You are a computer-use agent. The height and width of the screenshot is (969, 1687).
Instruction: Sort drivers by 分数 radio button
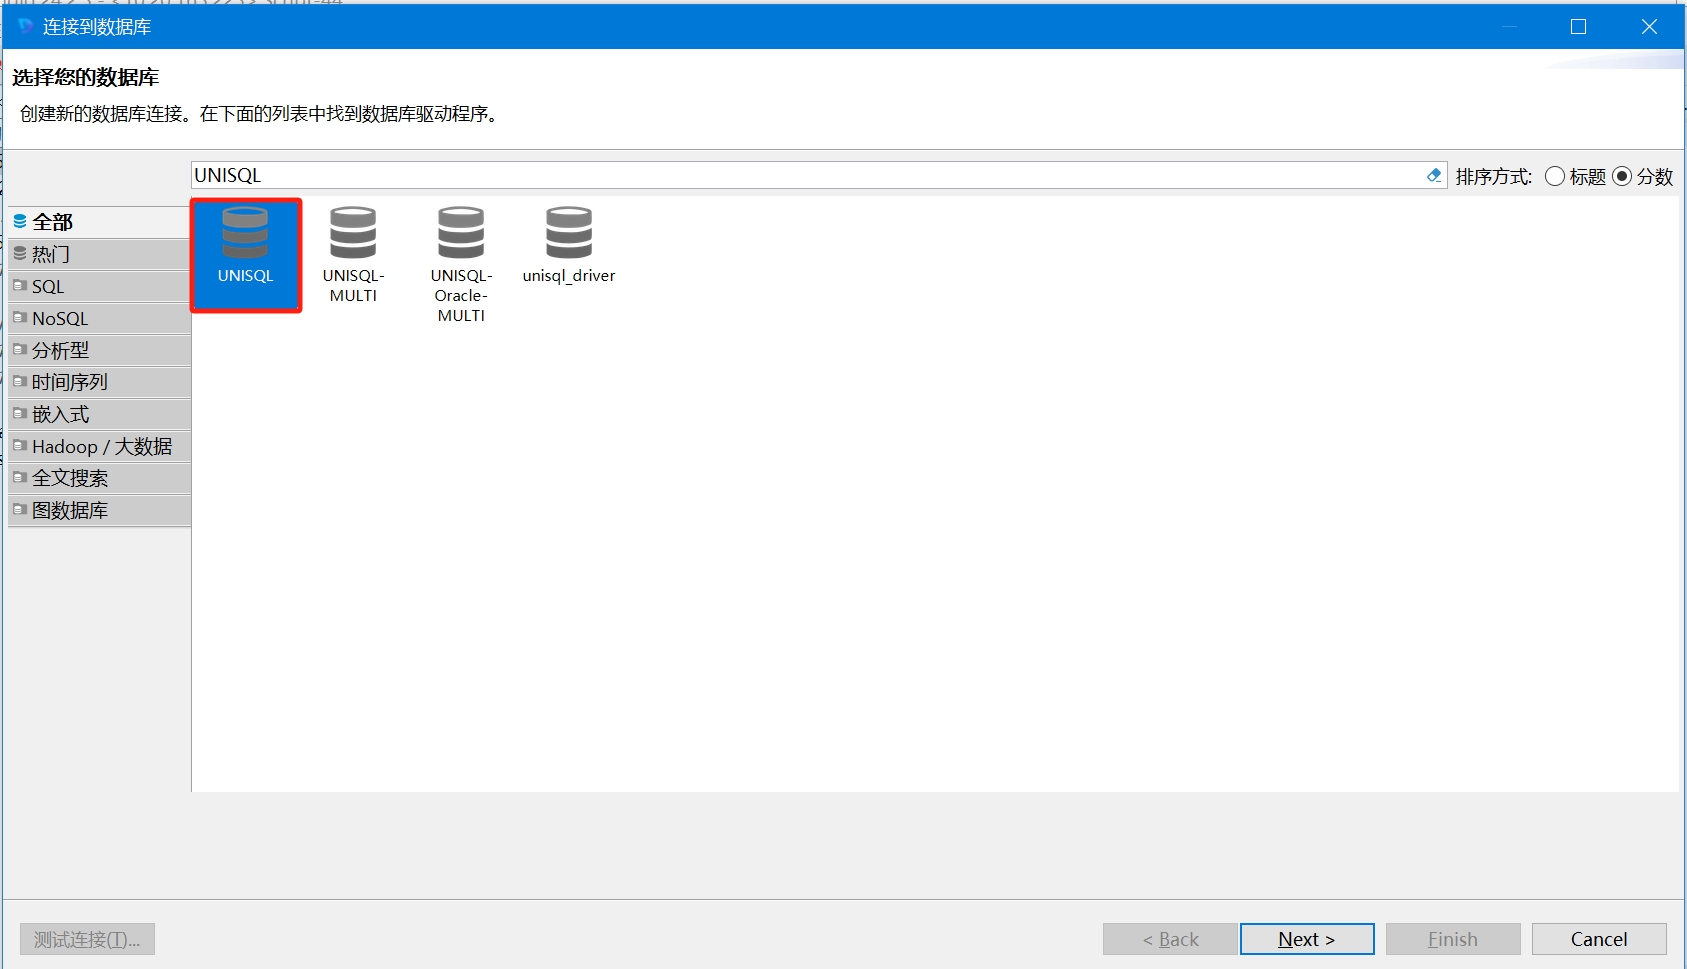click(1622, 176)
